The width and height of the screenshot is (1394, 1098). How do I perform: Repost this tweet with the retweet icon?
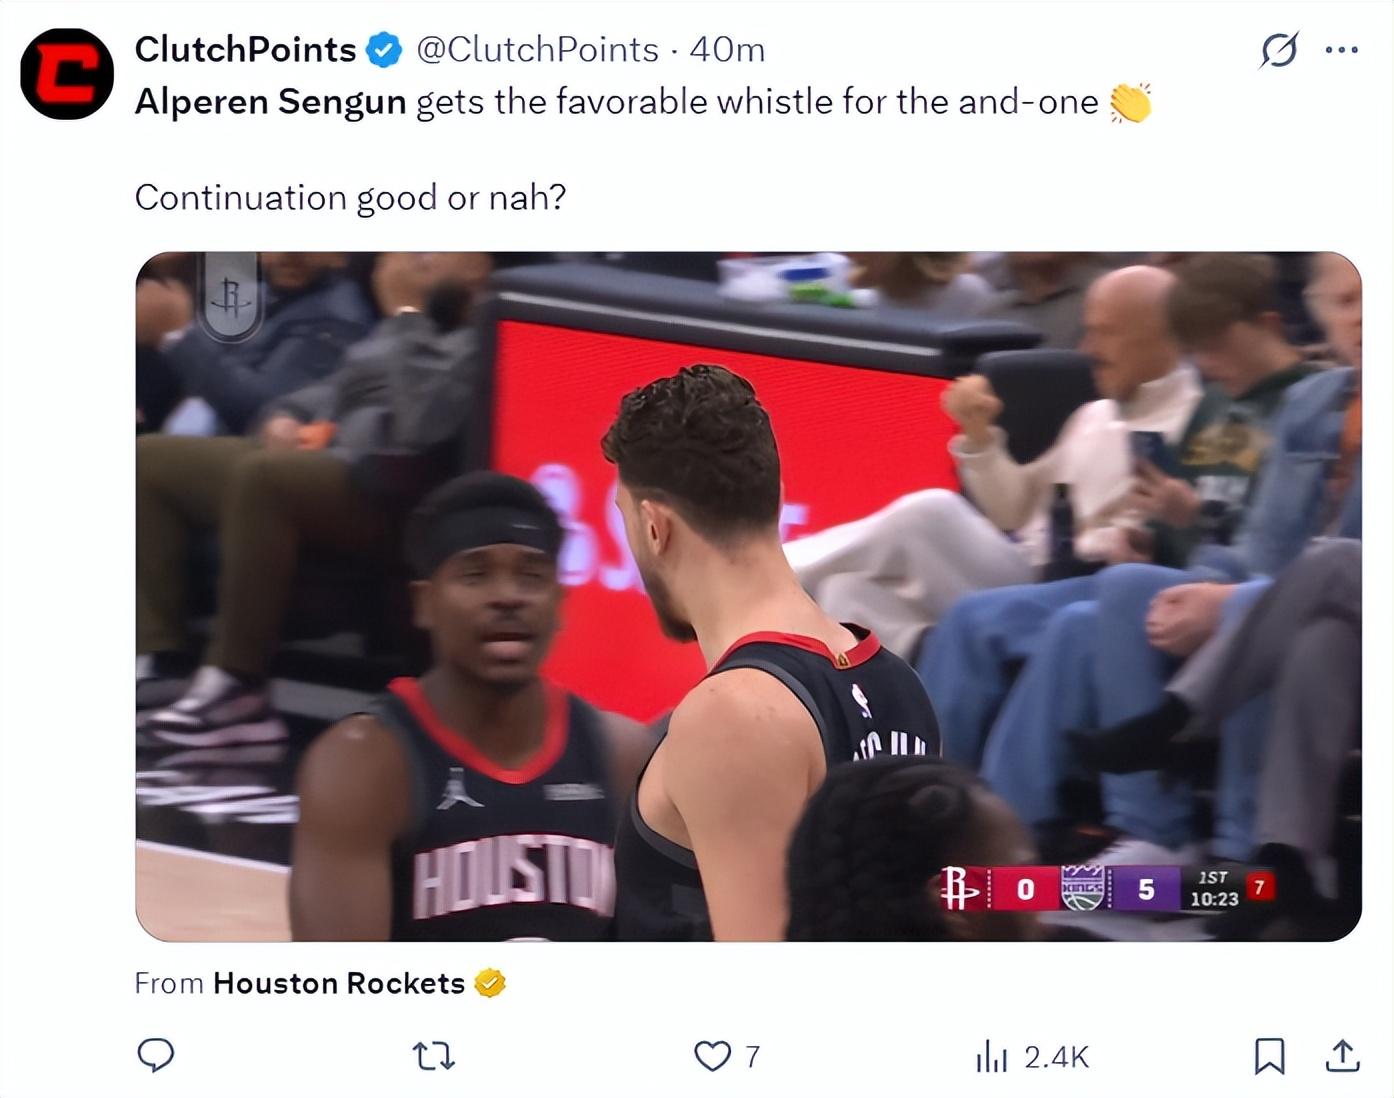coord(434,1055)
